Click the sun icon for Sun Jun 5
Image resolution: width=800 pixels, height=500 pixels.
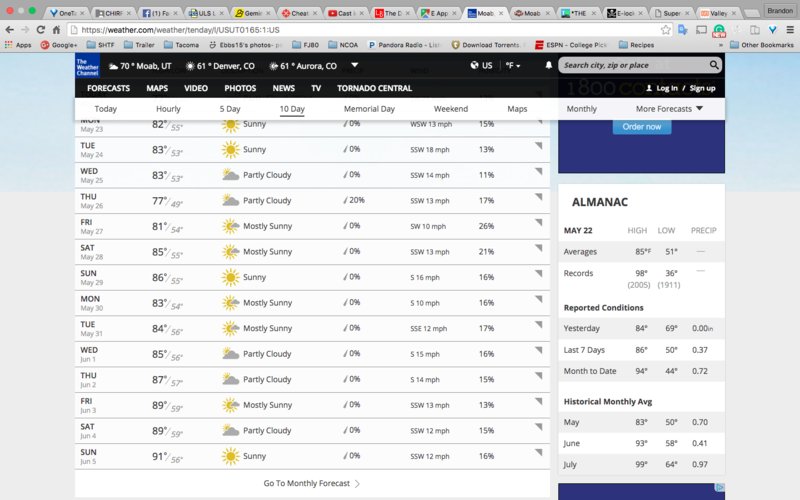point(231,456)
